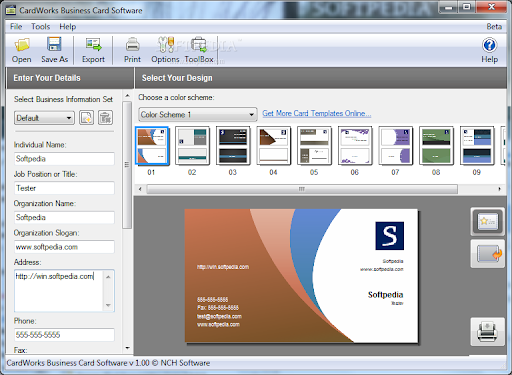This screenshot has height=375, width=512.
Task: Open the Color Scheme 1 dropdown
Action: point(198,115)
